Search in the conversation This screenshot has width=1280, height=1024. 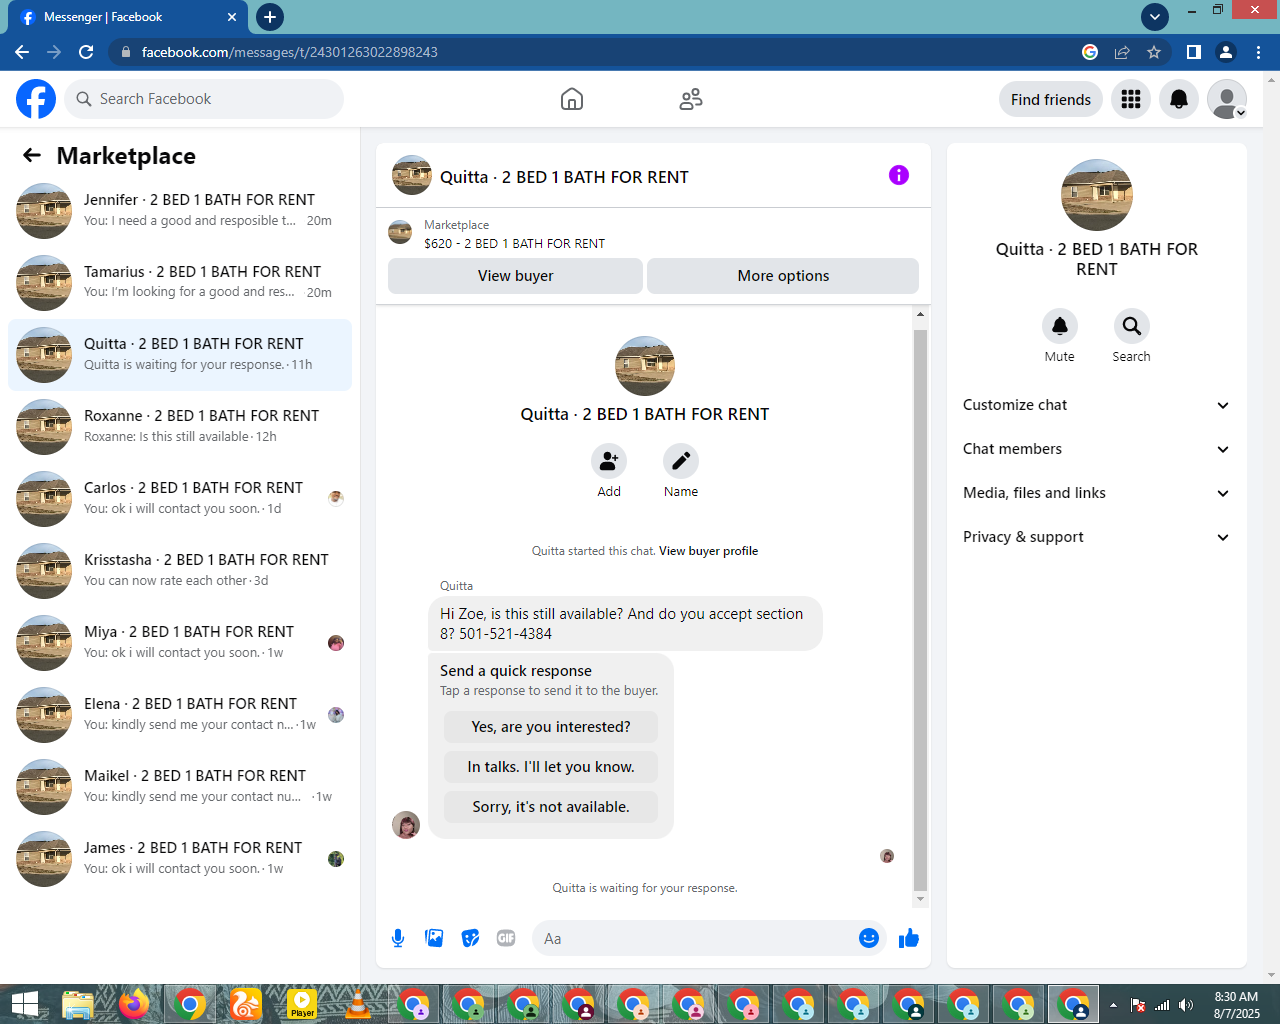(x=1132, y=326)
